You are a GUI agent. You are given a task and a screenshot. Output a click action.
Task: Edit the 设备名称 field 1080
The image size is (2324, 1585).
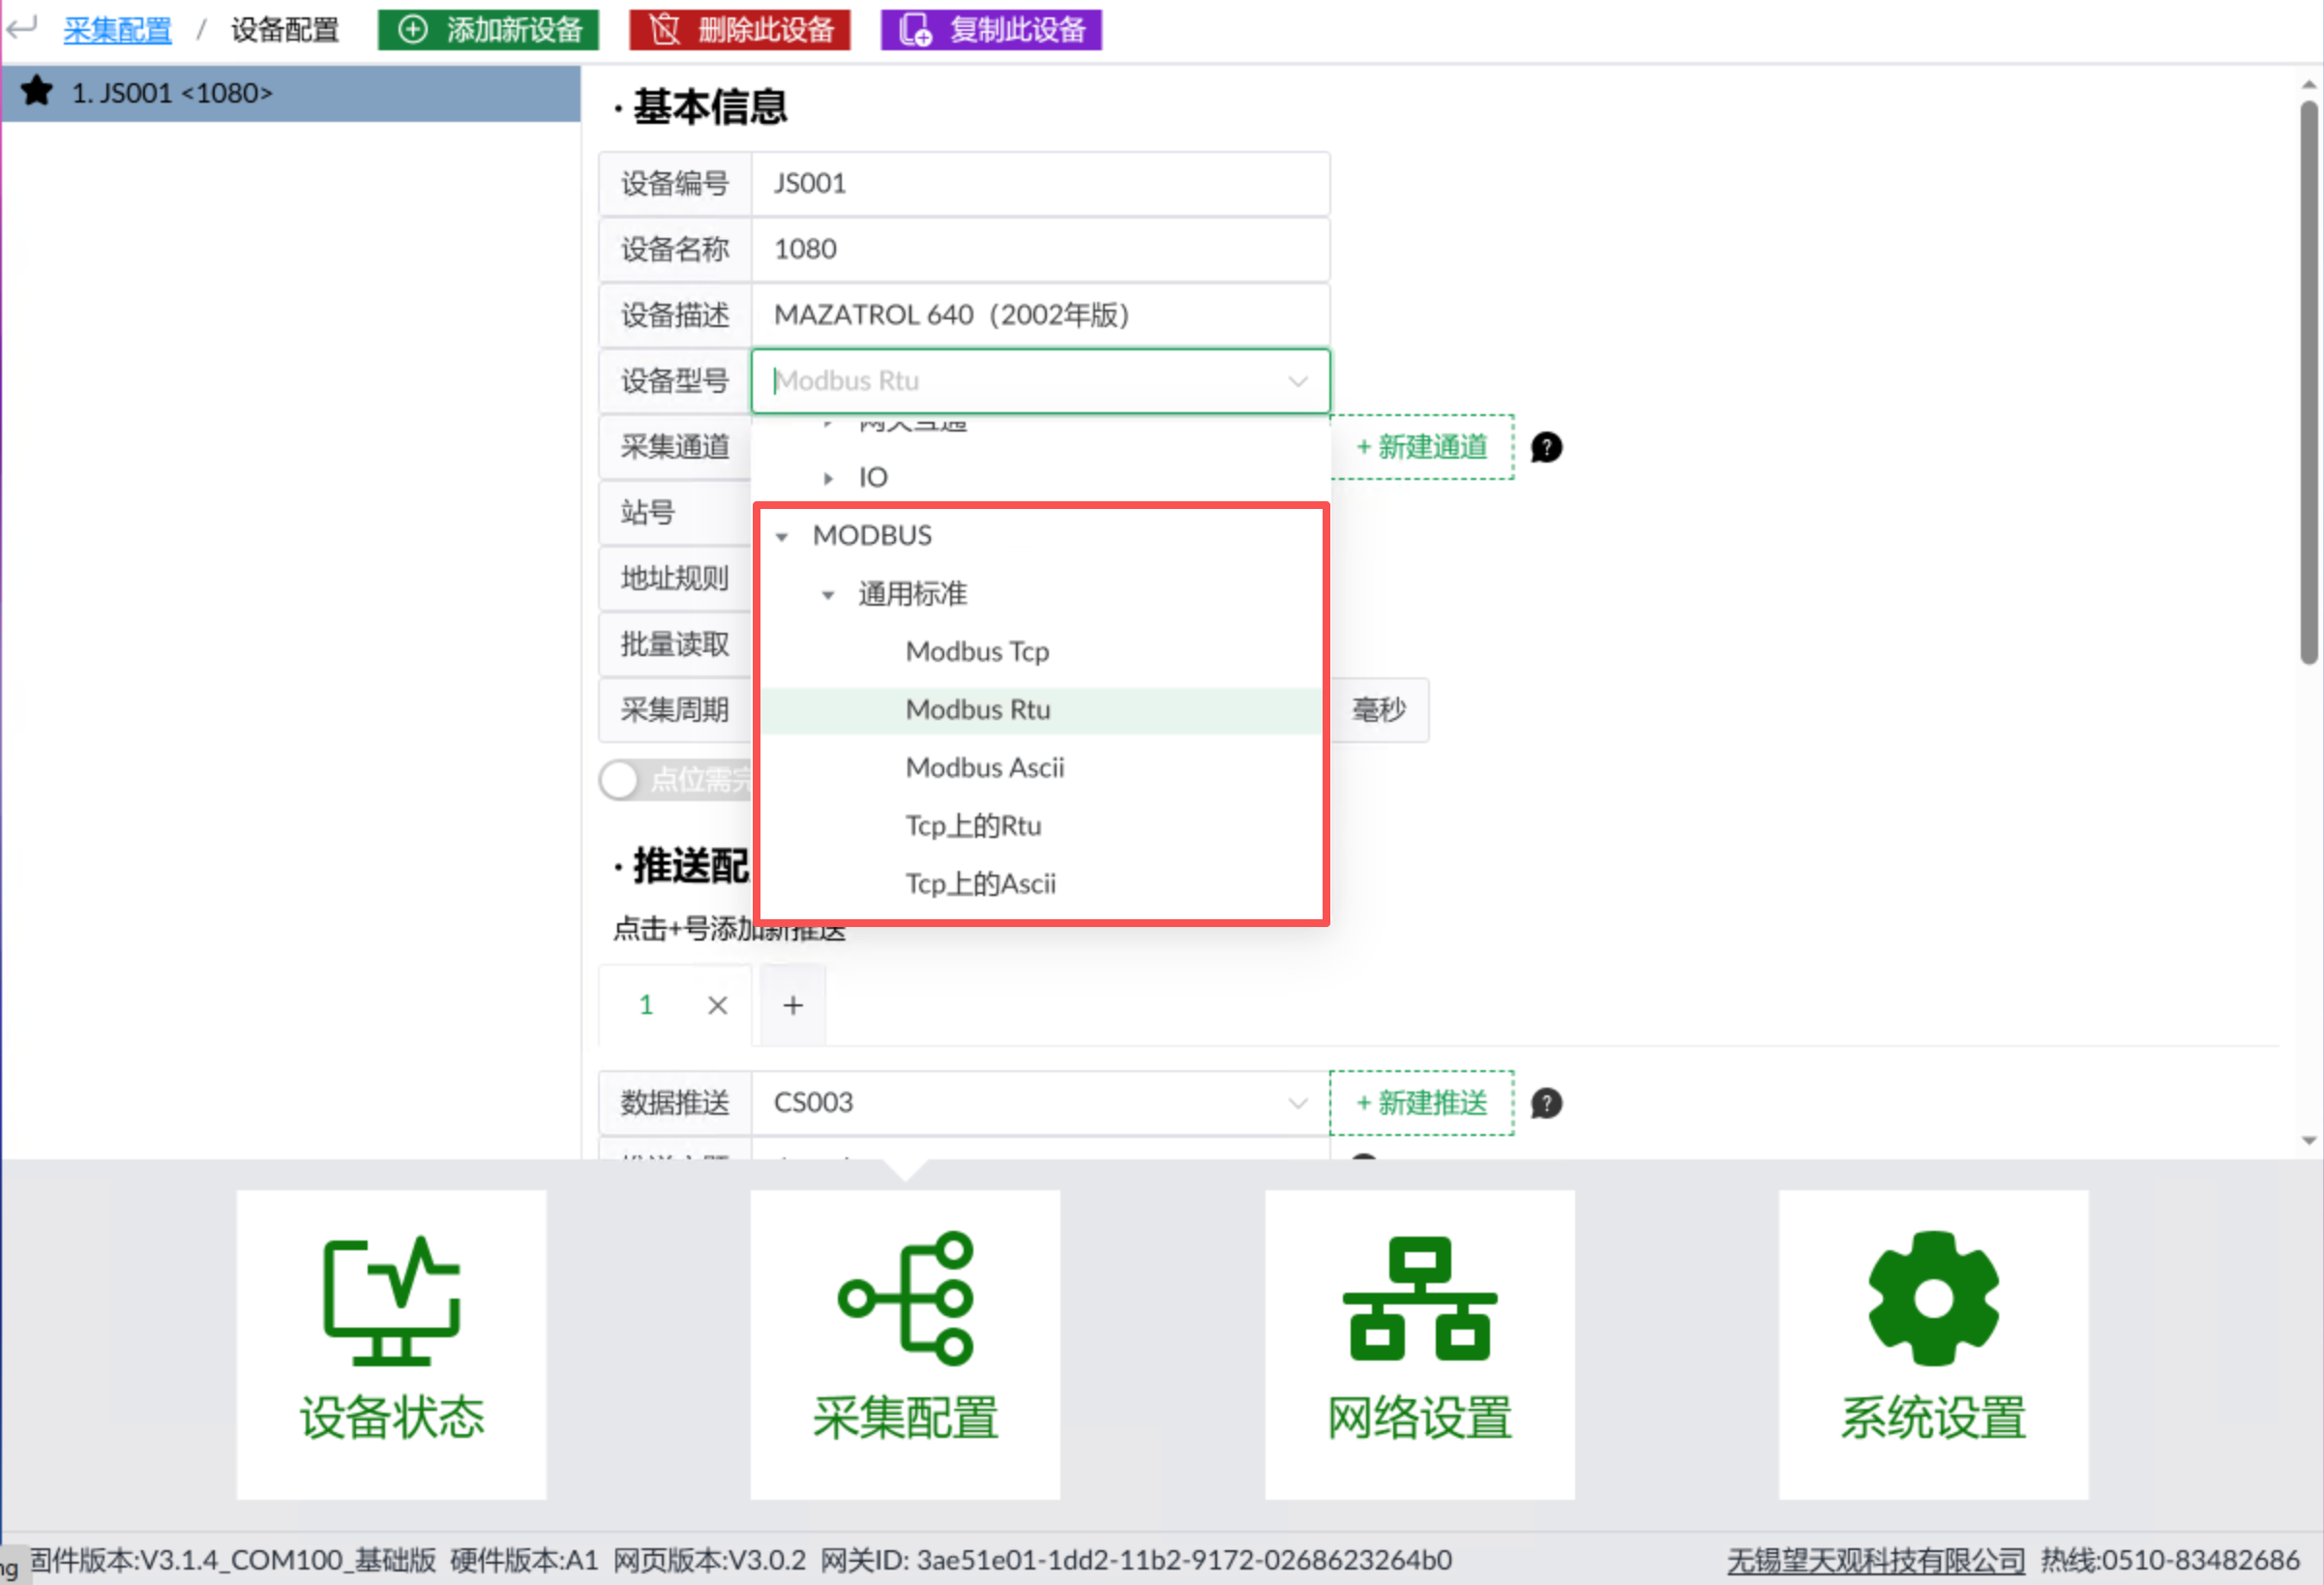pyautogui.click(x=1040, y=249)
